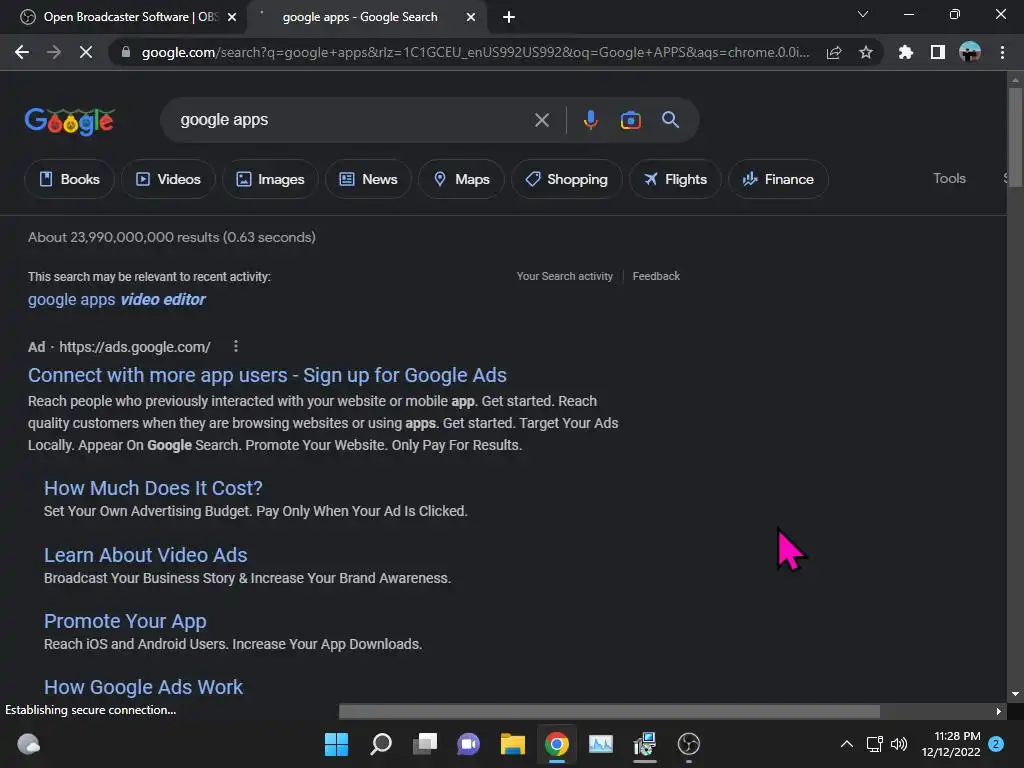Open the Chrome side panel

coord(938,52)
